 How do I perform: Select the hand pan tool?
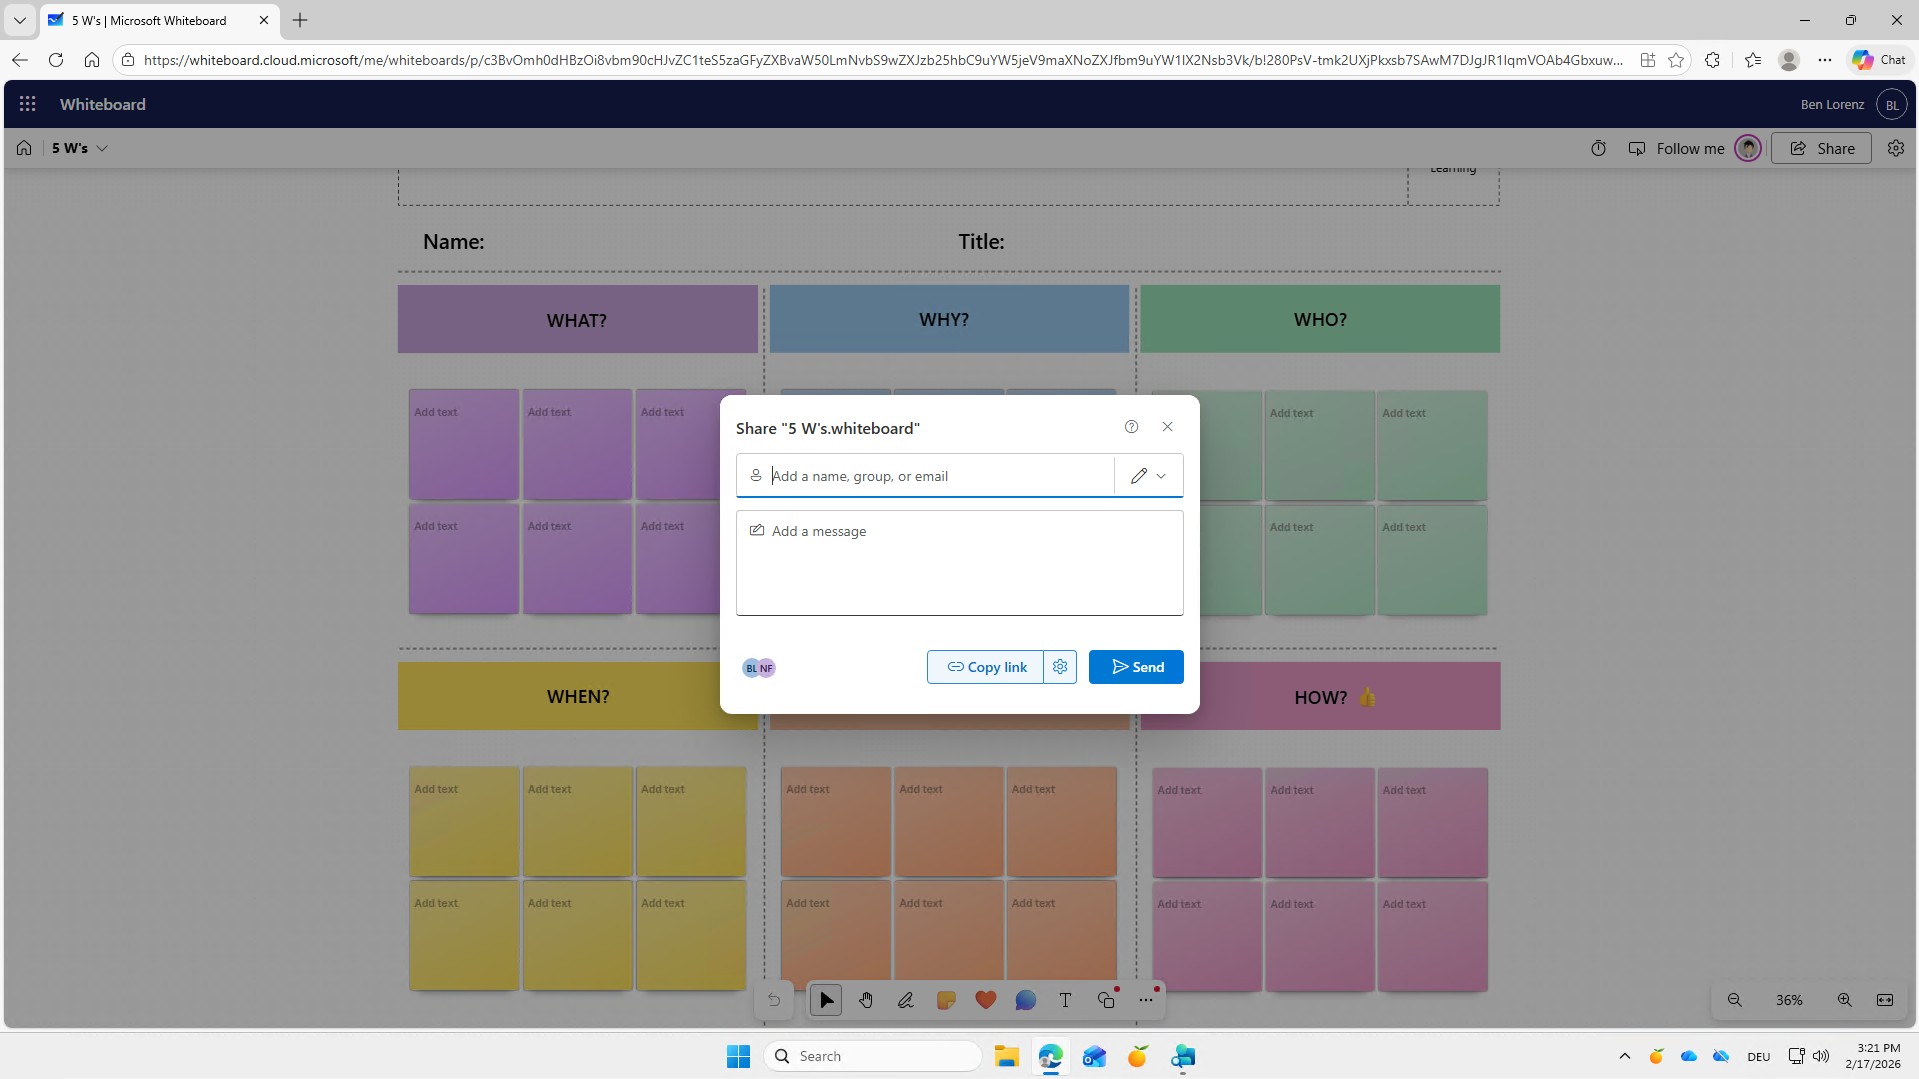[866, 1000]
